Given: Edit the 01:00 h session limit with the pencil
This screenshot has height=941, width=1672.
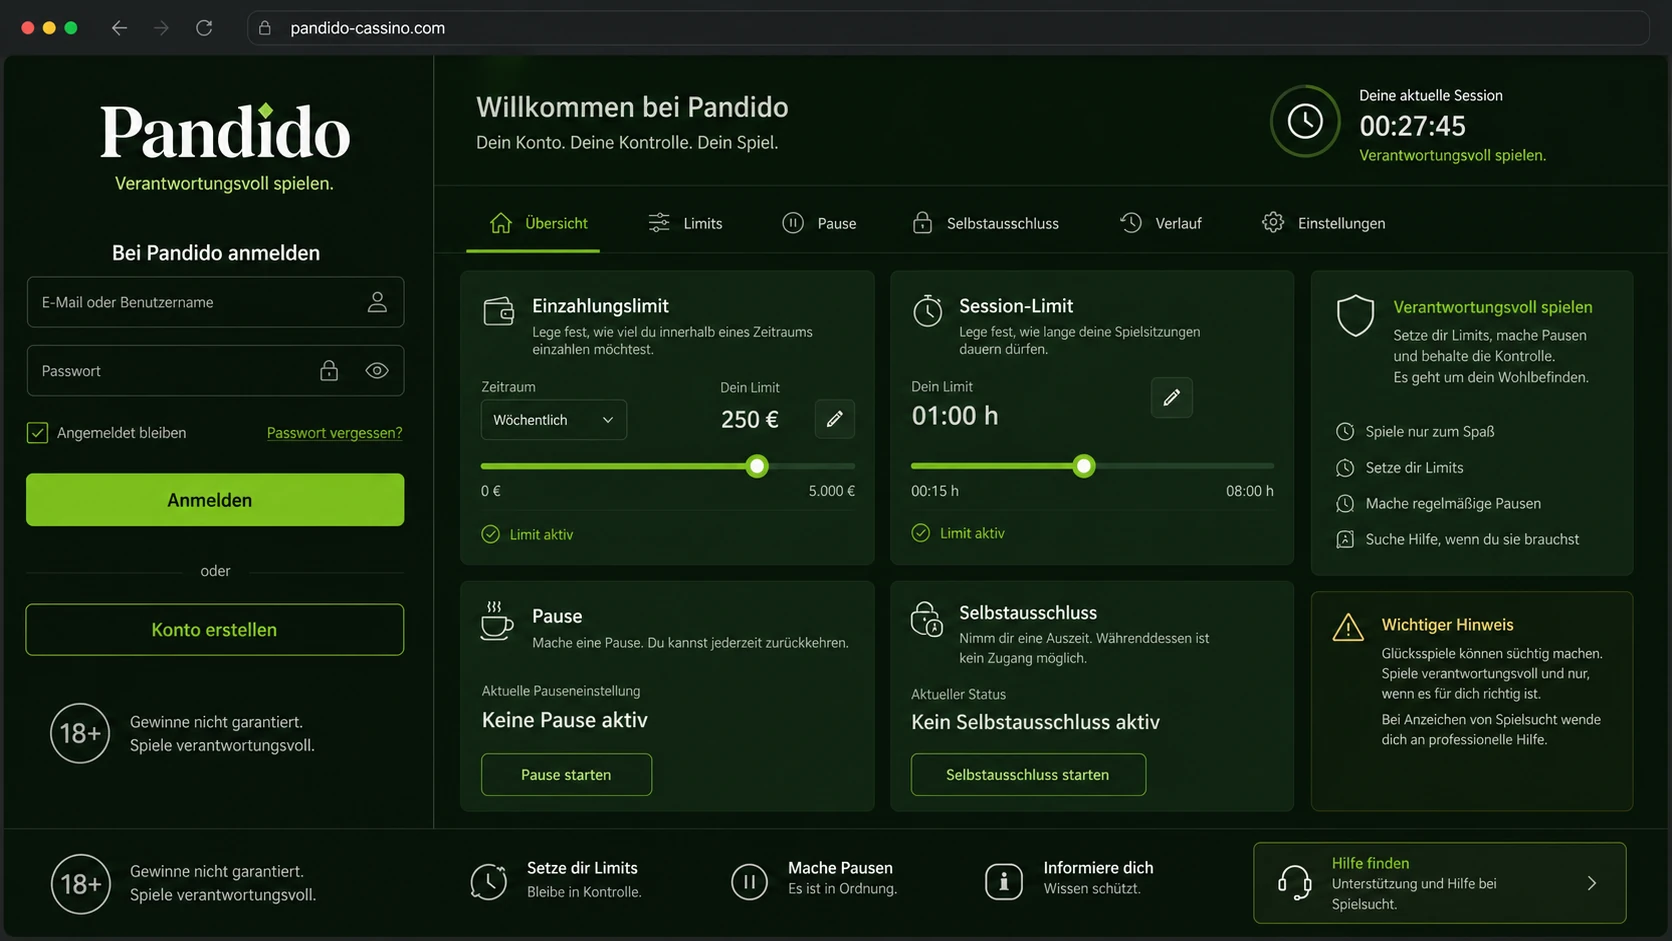Looking at the screenshot, I should pyautogui.click(x=1172, y=398).
